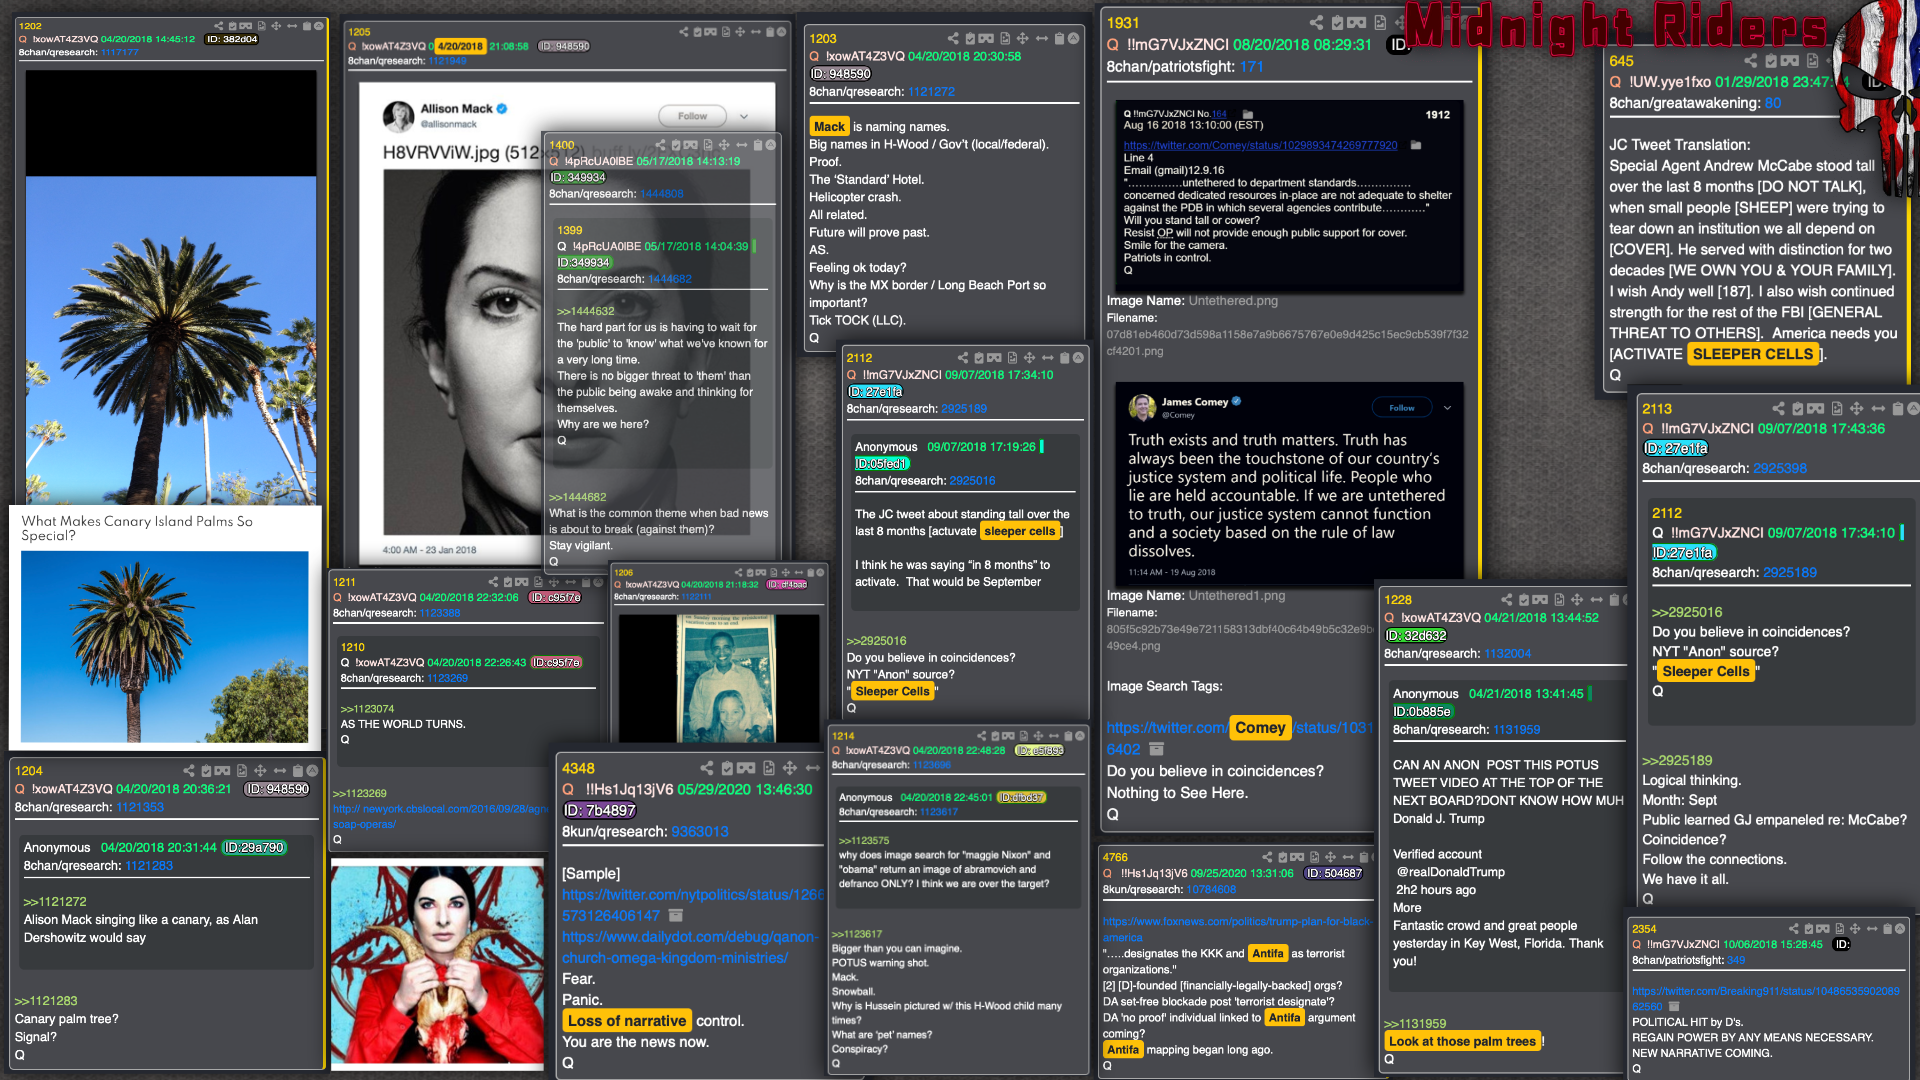This screenshot has height=1080, width=1920.
Task: Click the image file icon on post 4348
Action: [x=769, y=768]
